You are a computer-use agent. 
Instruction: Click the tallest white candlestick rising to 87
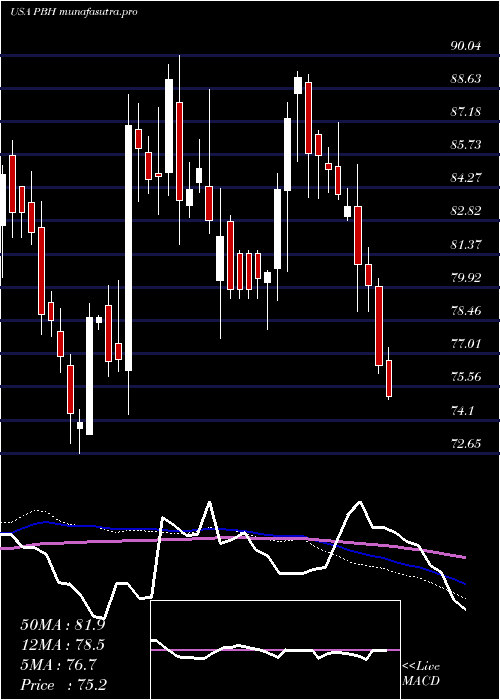coord(129,248)
